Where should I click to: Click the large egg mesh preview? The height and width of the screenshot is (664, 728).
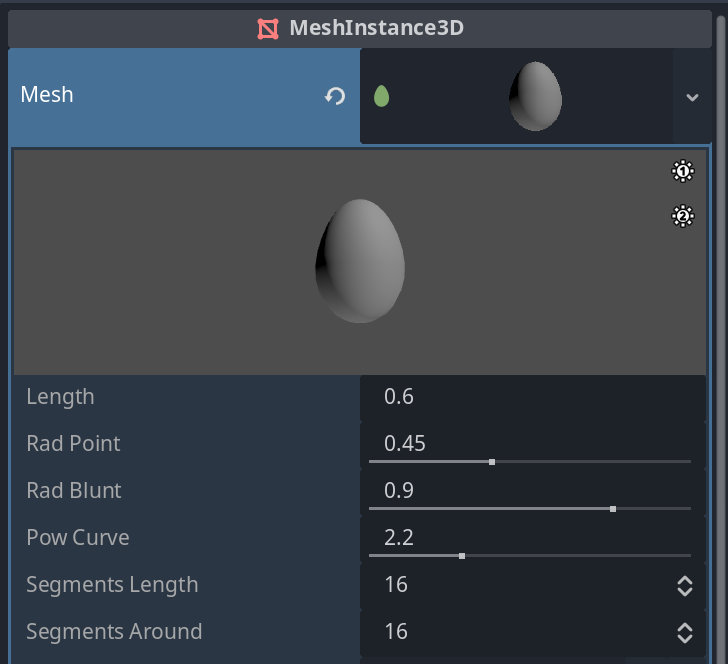(x=361, y=260)
